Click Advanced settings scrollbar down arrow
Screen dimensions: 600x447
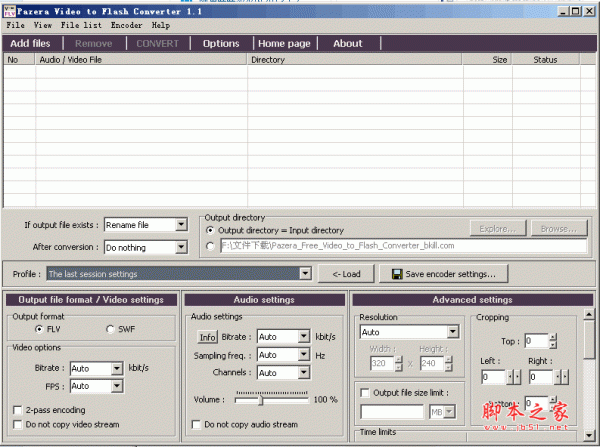point(589,435)
